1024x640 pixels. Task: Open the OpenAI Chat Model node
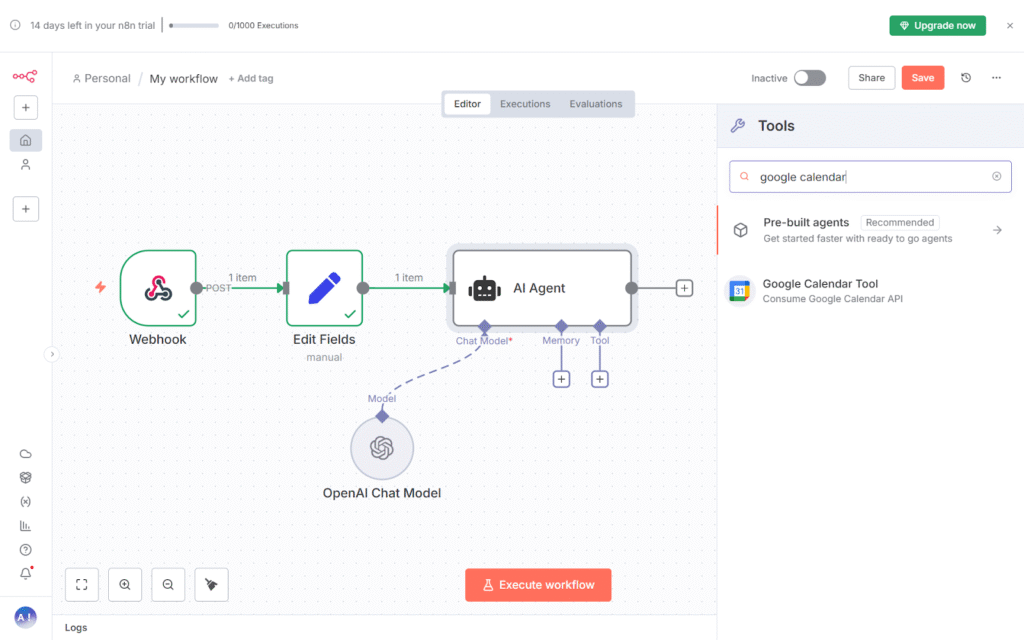pyautogui.click(x=381, y=448)
